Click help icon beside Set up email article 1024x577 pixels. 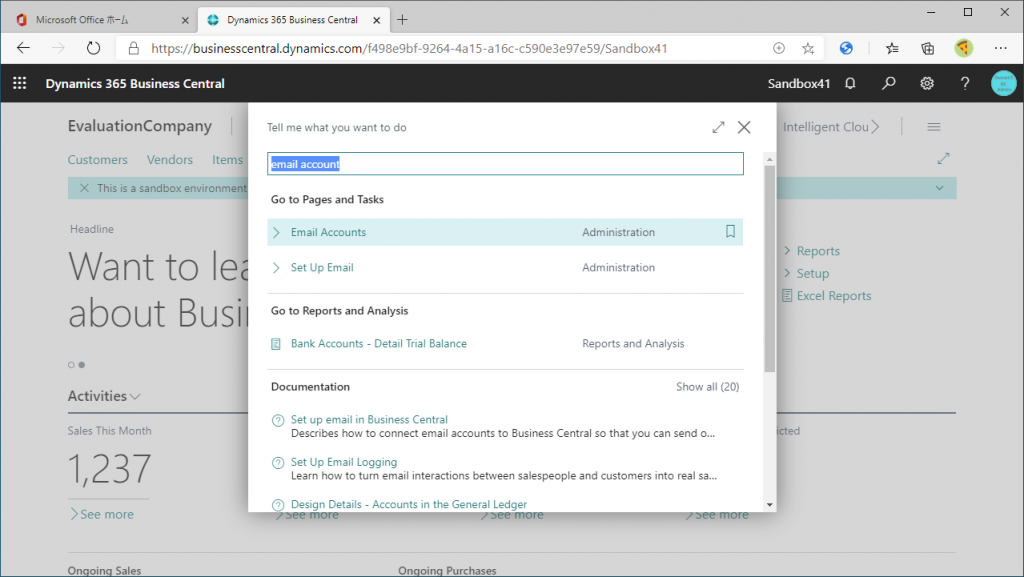278,420
